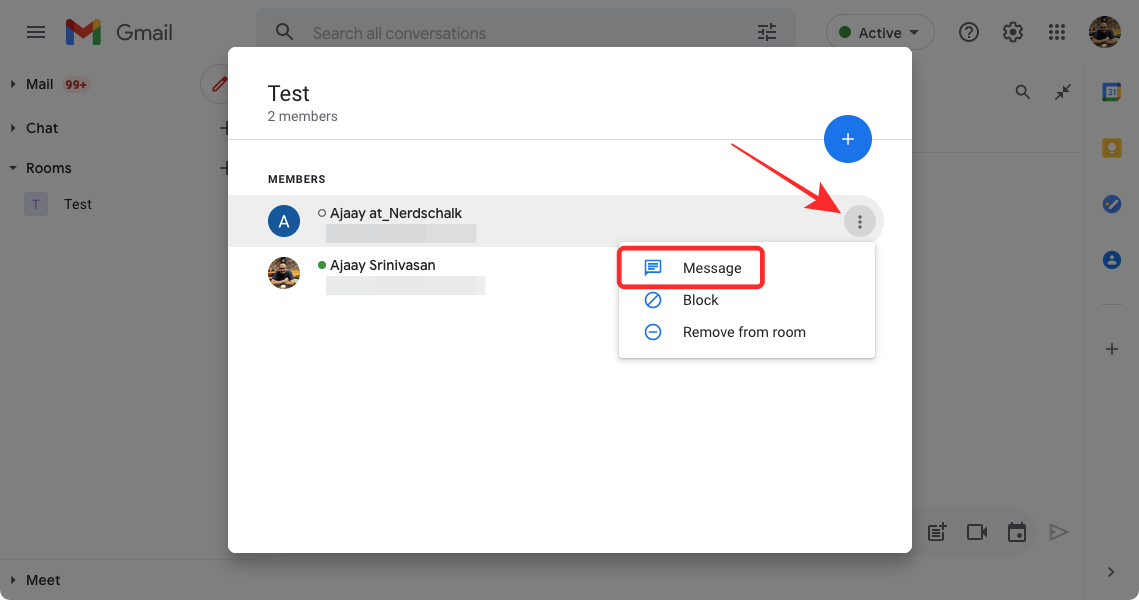Open the main menu hamburger icon
The height and width of the screenshot is (600, 1139).
point(36,32)
